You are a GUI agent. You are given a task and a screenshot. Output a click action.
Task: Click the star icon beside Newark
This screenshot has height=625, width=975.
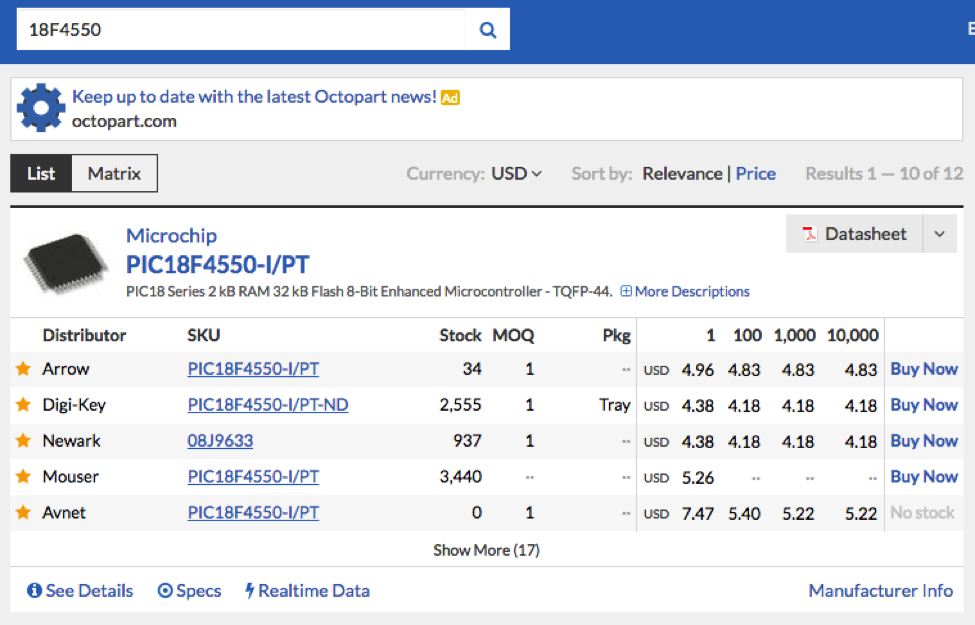pos(24,441)
